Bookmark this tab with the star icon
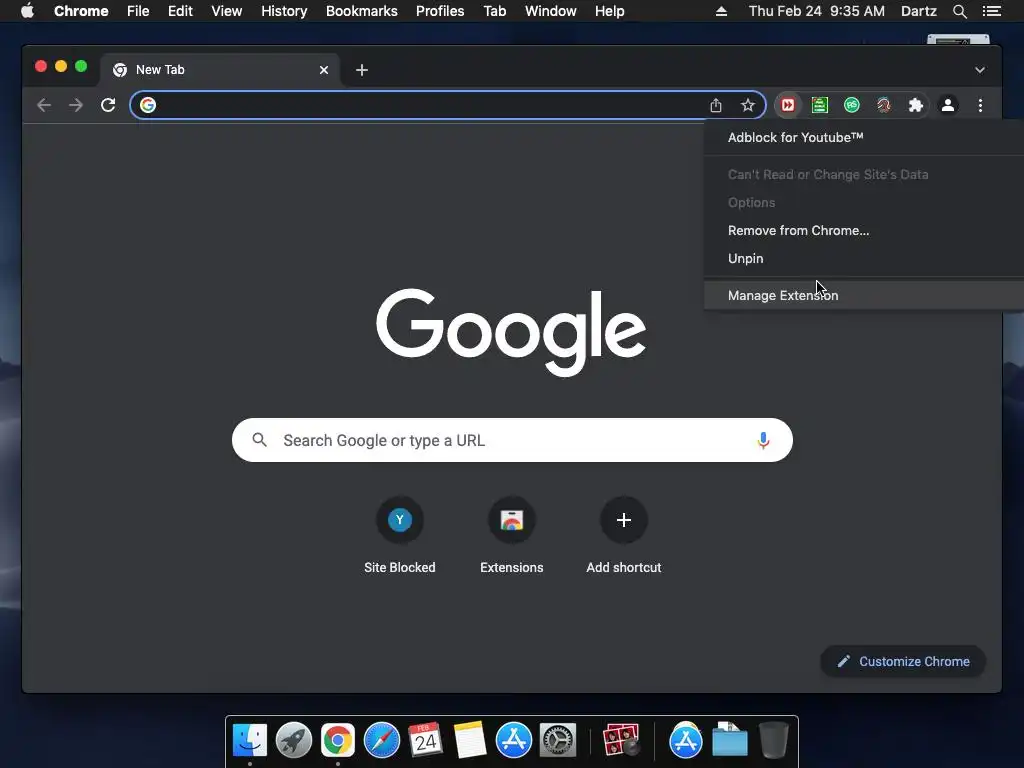 click(x=748, y=105)
